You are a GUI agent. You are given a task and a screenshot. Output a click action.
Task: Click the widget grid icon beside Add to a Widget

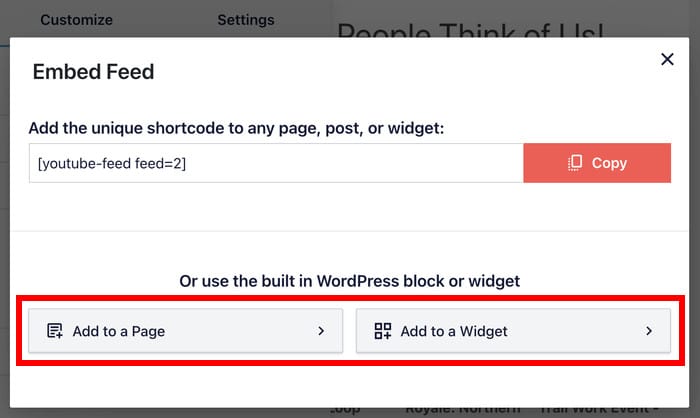tap(382, 331)
